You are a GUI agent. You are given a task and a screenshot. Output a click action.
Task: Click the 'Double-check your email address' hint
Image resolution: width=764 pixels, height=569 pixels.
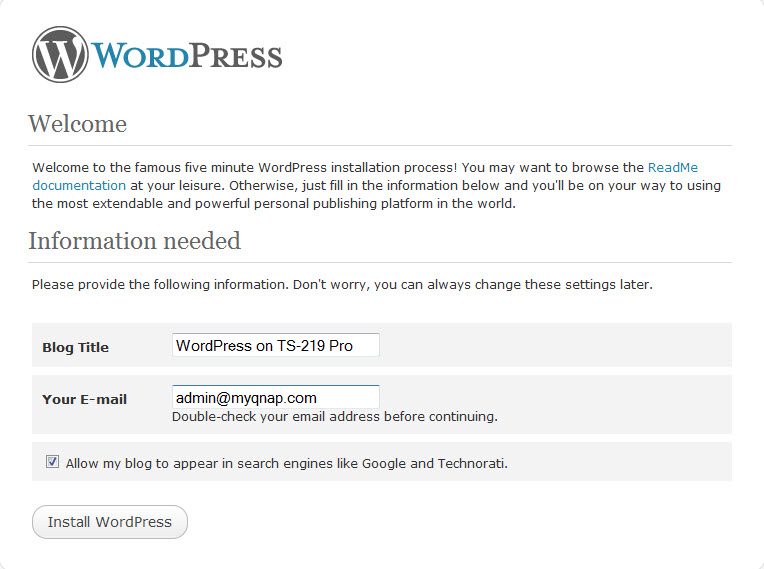click(334, 416)
